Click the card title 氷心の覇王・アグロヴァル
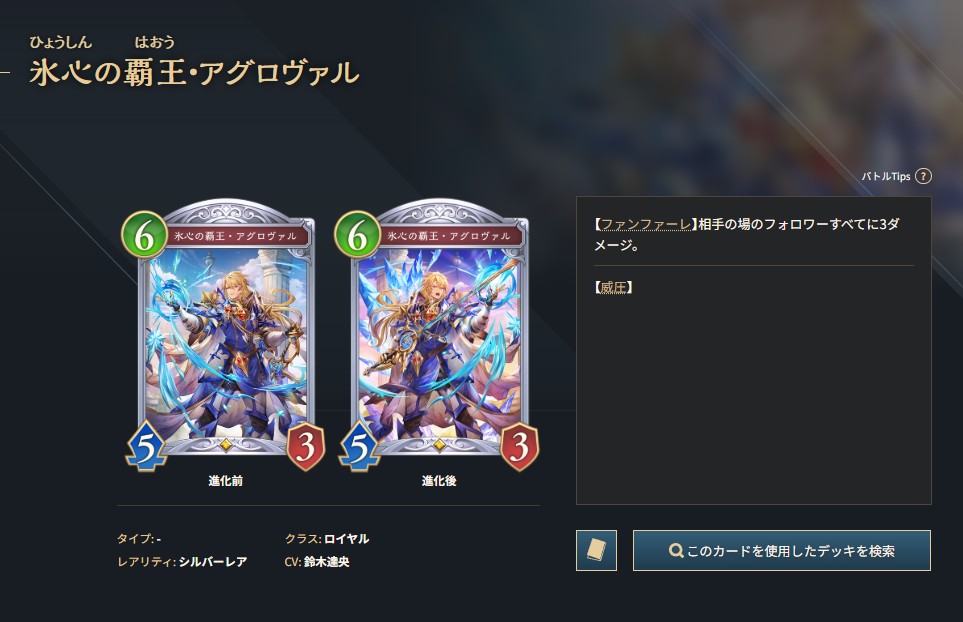Image resolution: width=963 pixels, height=622 pixels. [x=194, y=72]
